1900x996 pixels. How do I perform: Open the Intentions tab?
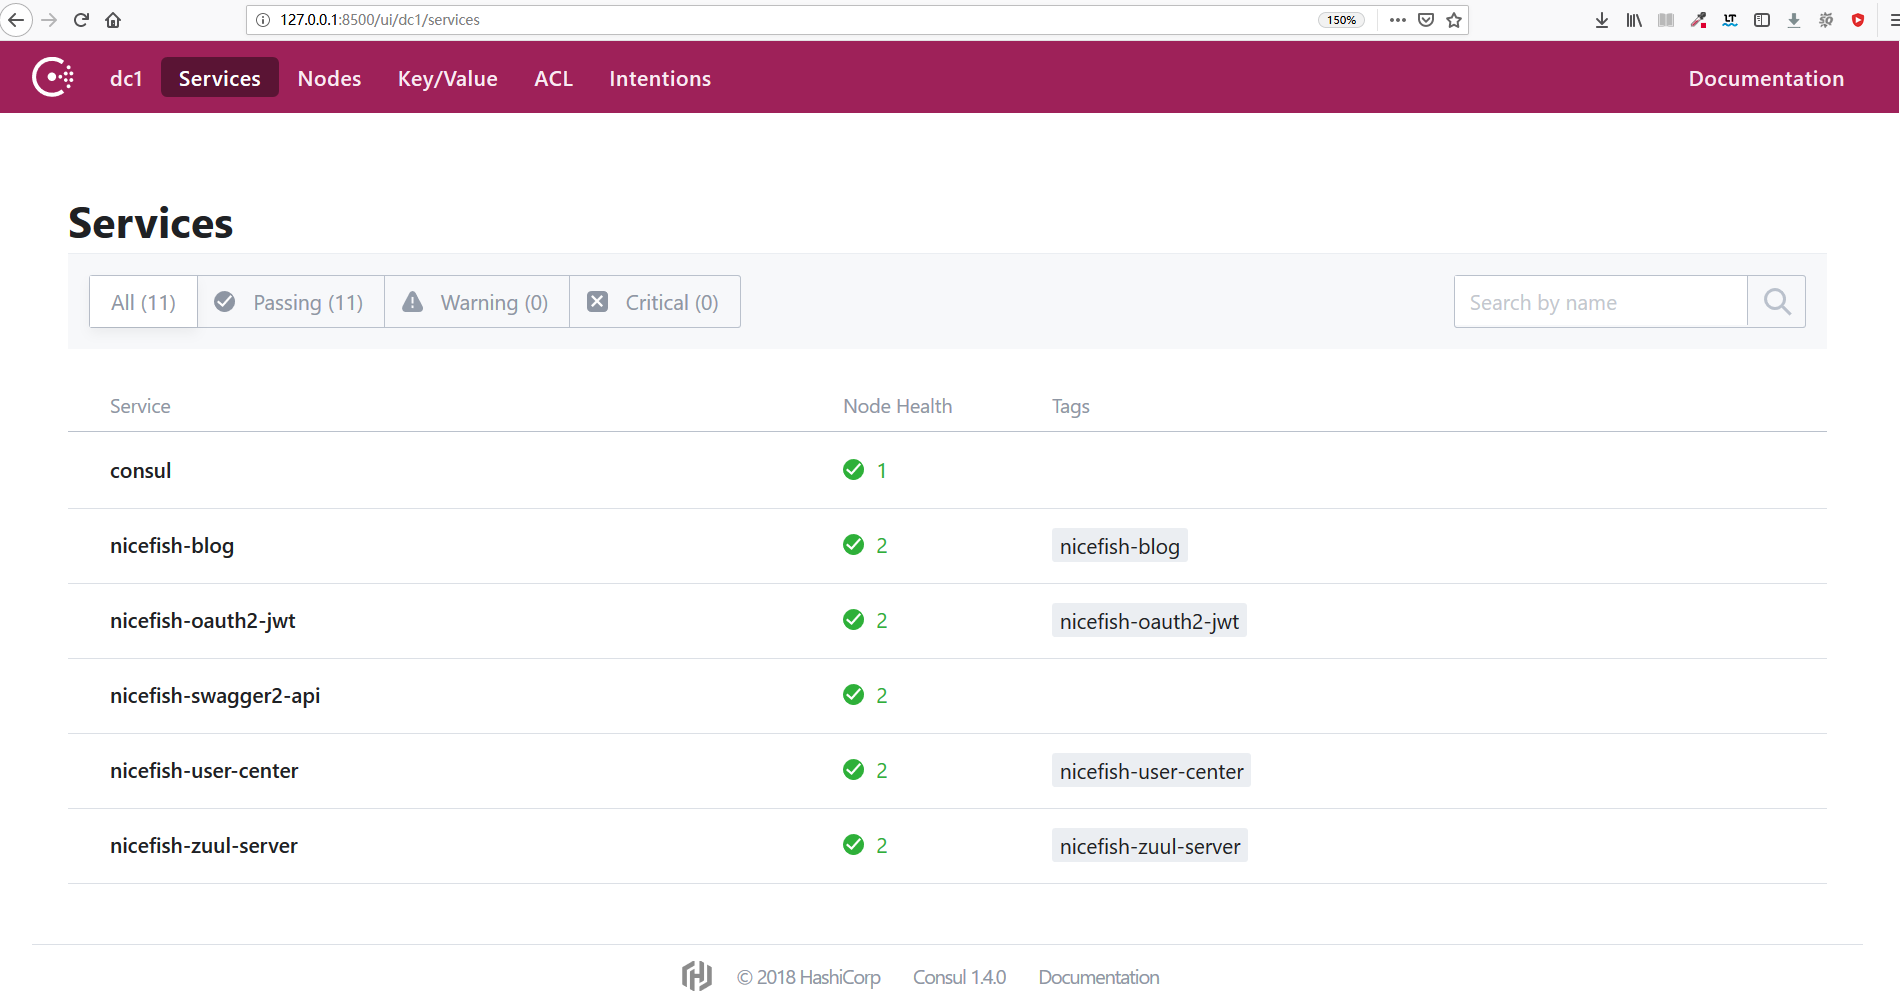[660, 78]
